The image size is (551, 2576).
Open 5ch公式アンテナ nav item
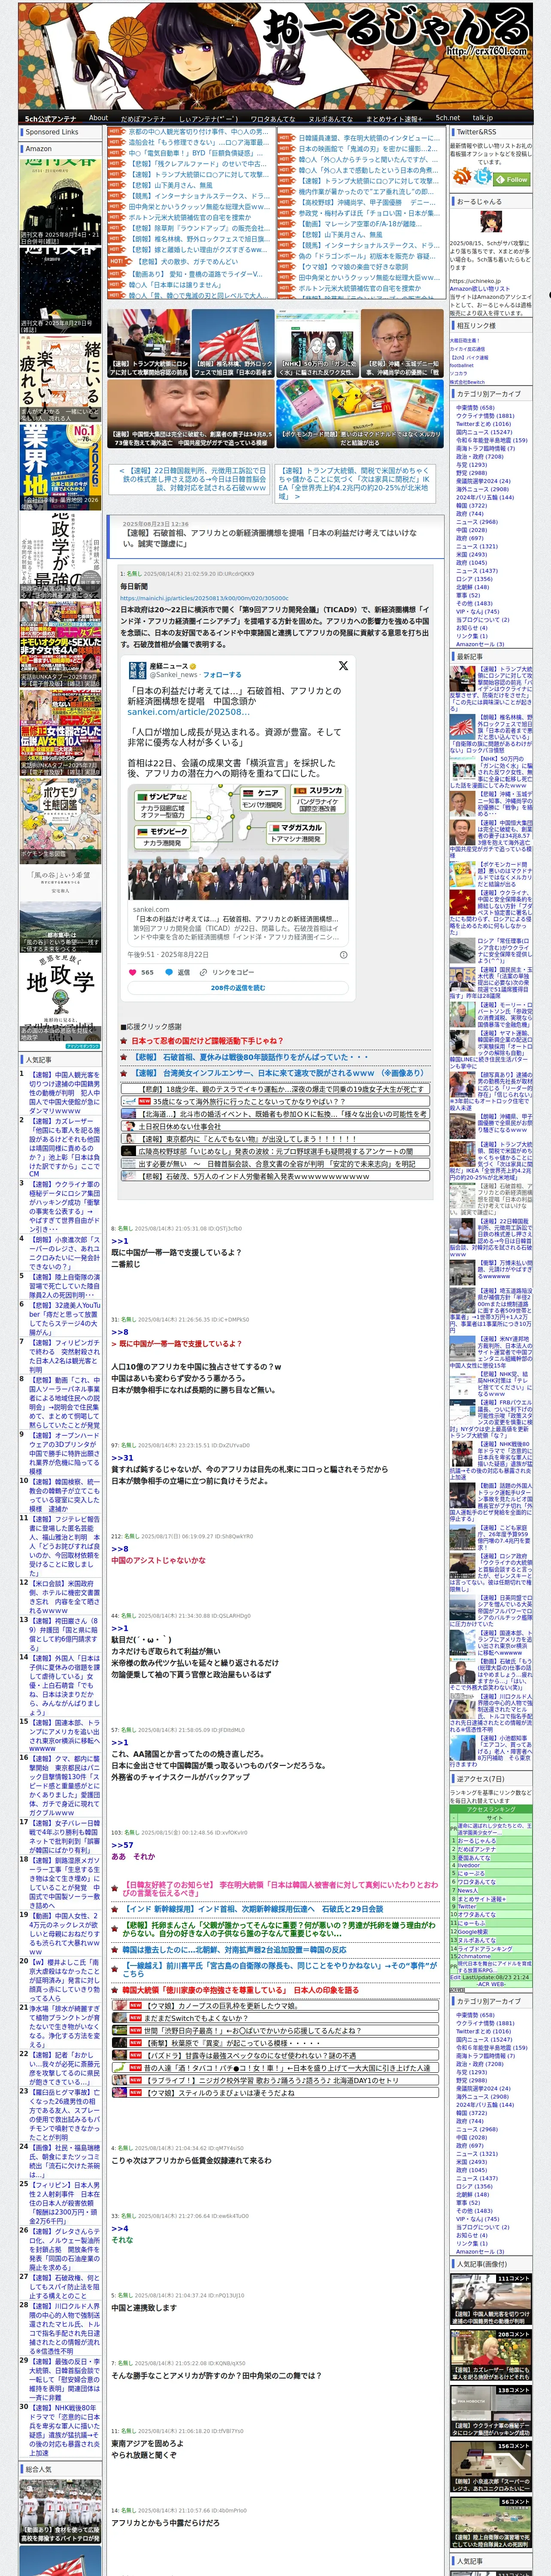pyautogui.click(x=51, y=118)
